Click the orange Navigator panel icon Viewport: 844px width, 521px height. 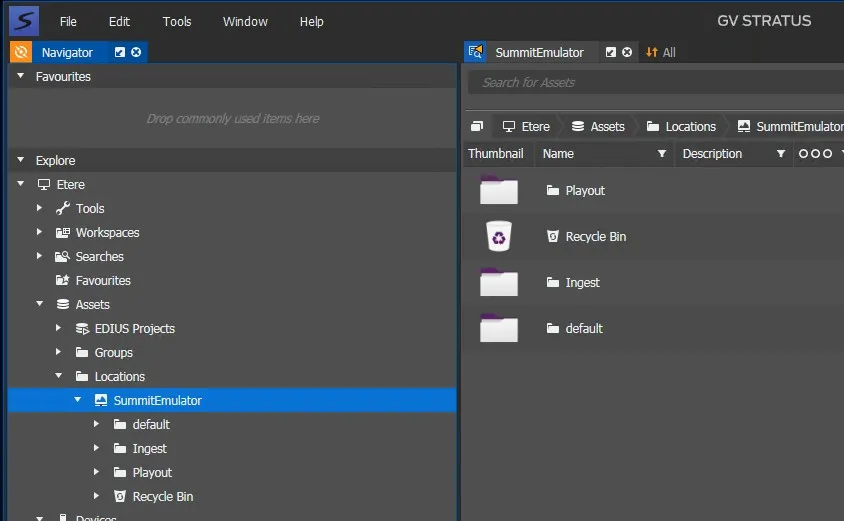(x=21, y=52)
